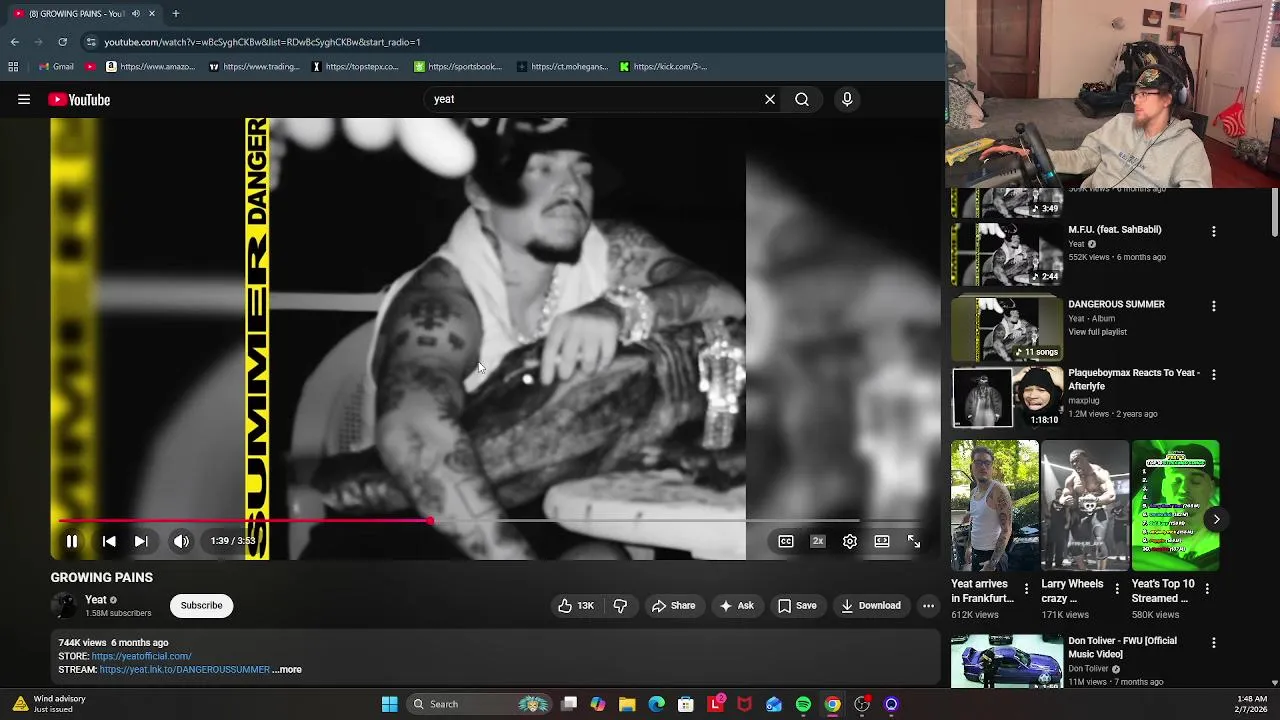Open more actions under the video
The height and width of the screenshot is (720, 1280).
point(928,605)
